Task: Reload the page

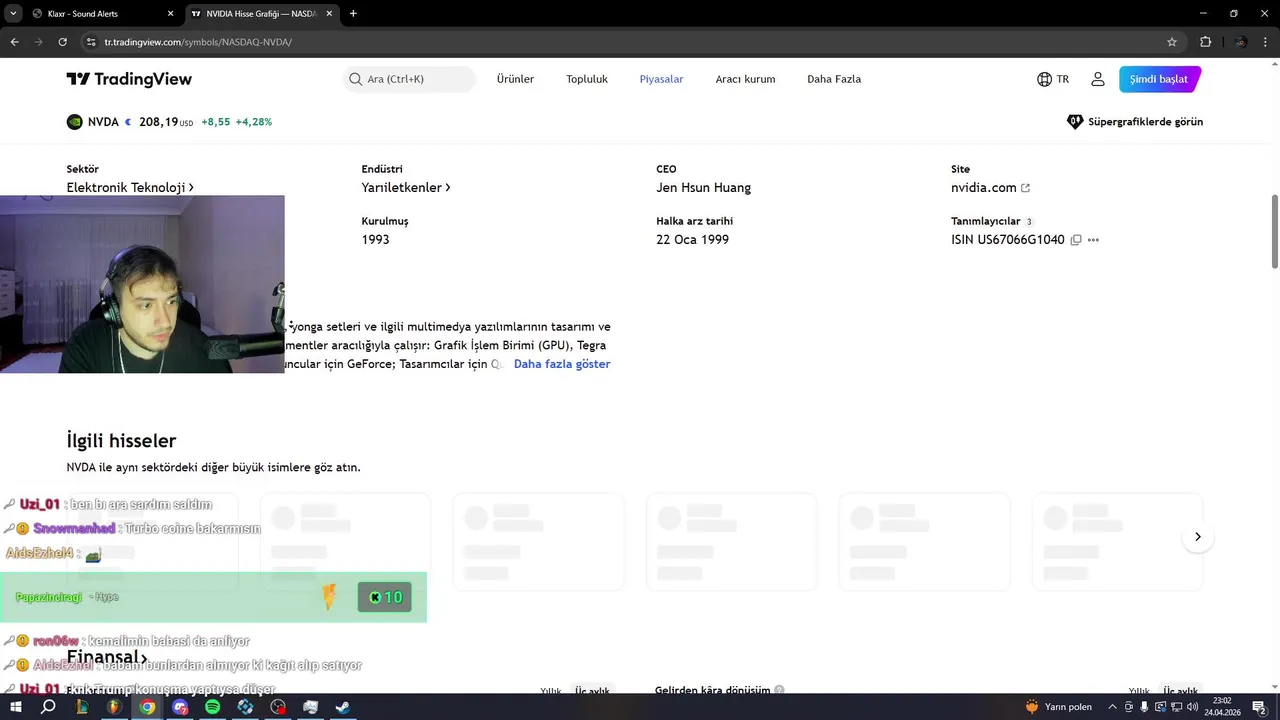Action: coord(62,42)
